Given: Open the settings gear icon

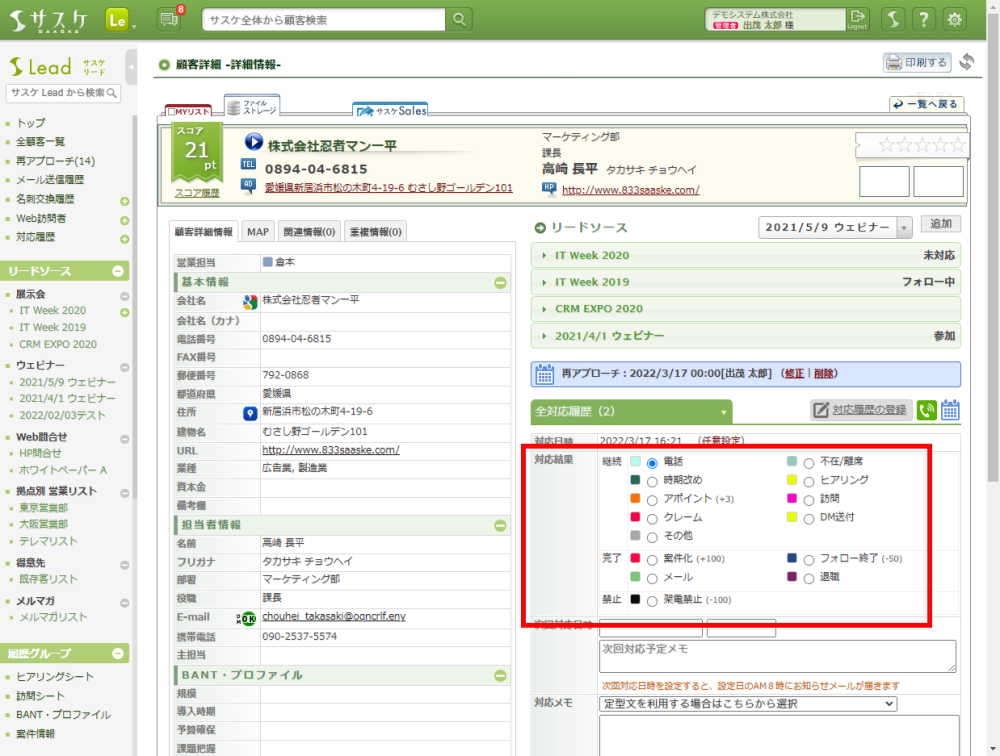Looking at the screenshot, I should pos(955,20).
